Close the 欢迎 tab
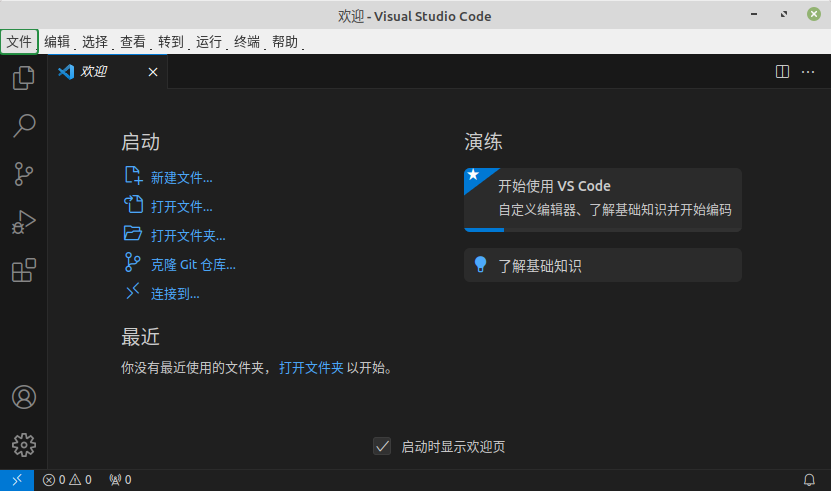This screenshot has height=491, width=831. 153,72
